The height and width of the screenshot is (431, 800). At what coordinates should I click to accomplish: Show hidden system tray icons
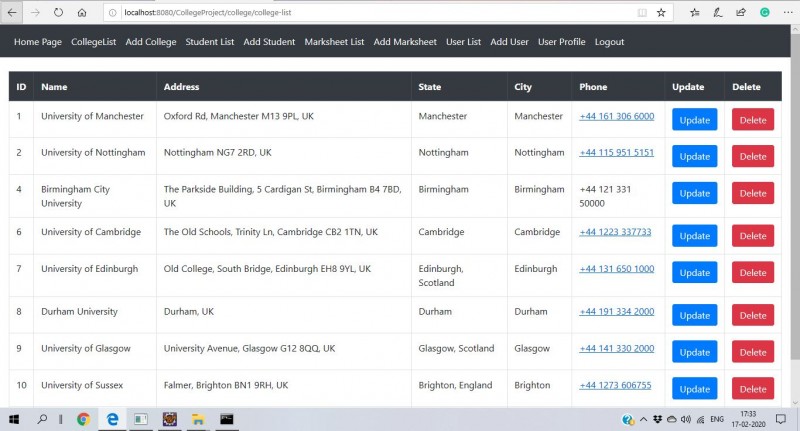643,419
